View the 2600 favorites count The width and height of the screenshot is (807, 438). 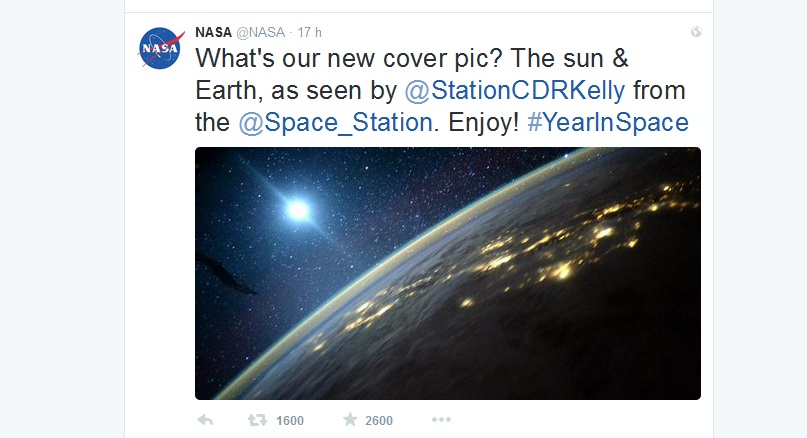click(x=379, y=421)
